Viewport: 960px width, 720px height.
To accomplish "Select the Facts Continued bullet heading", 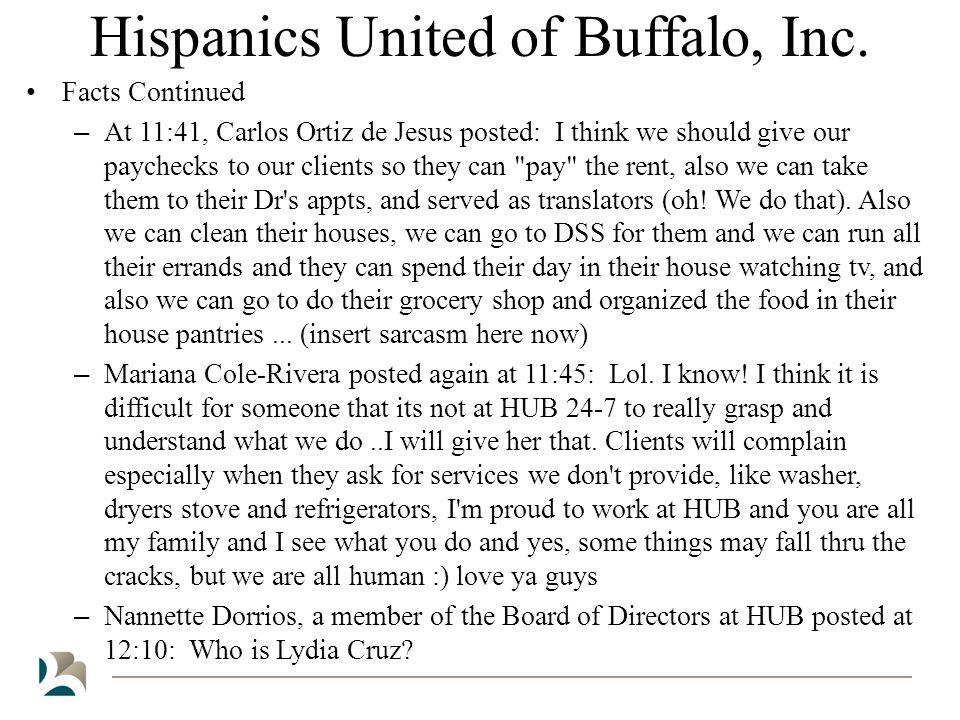I will click(x=153, y=92).
